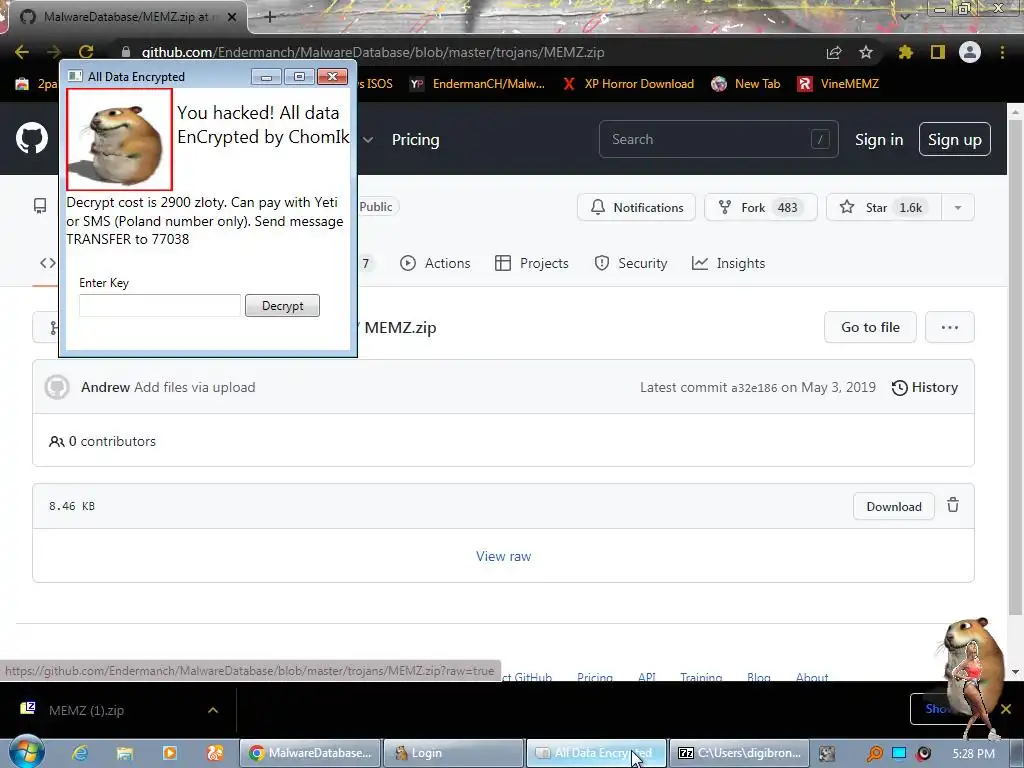Image resolution: width=1024 pixels, height=768 pixels.
Task: Switch to All Data Encrypted taskbar window
Action: (596, 753)
